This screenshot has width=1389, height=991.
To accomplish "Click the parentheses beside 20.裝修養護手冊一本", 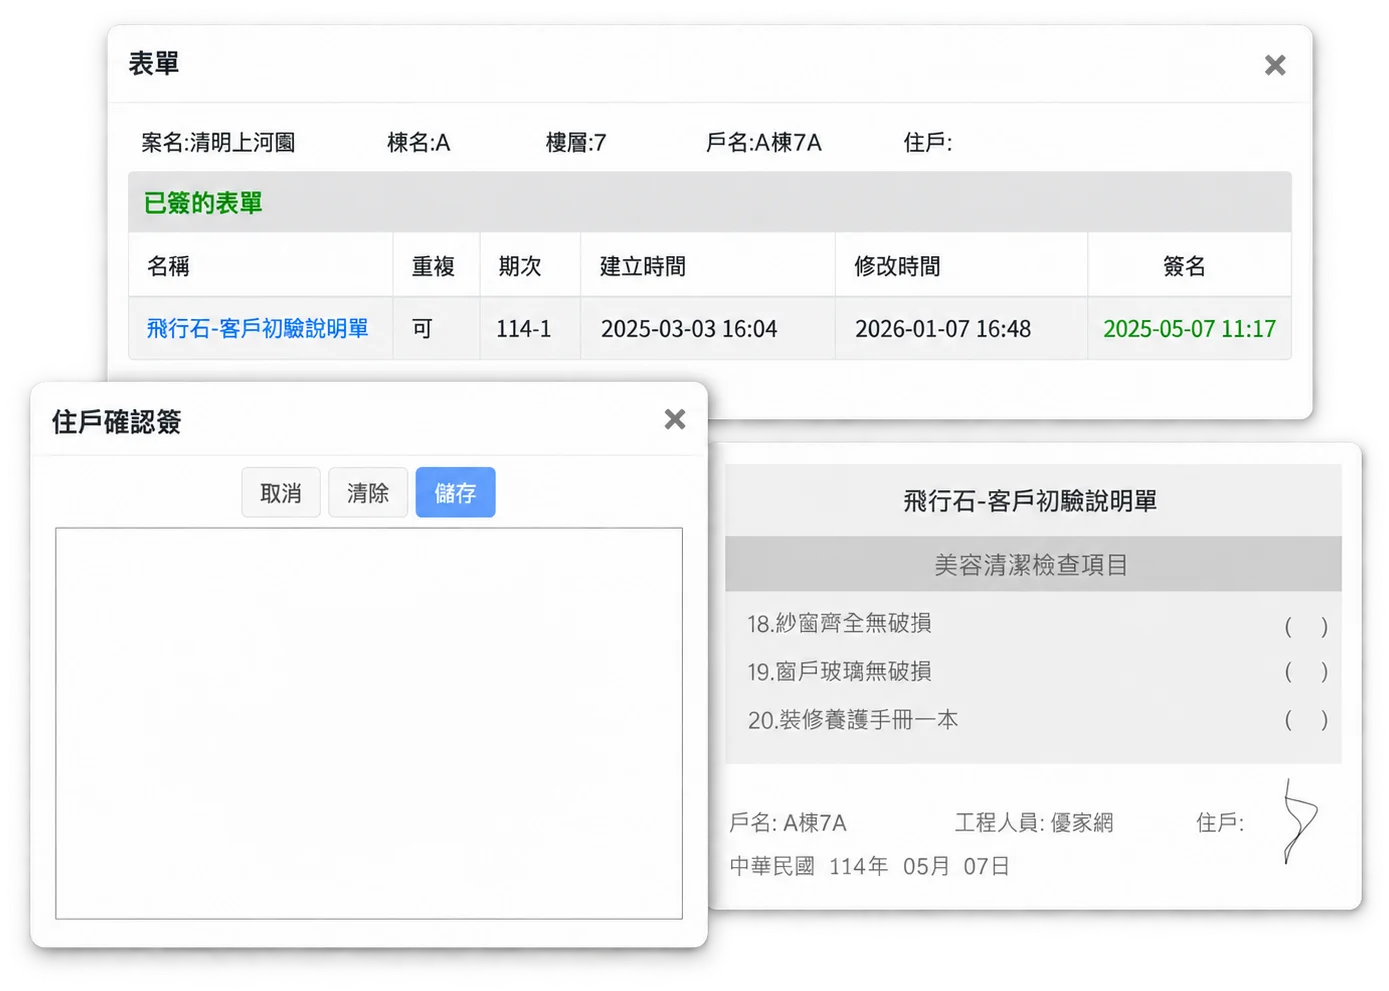I will [1306, 720].
